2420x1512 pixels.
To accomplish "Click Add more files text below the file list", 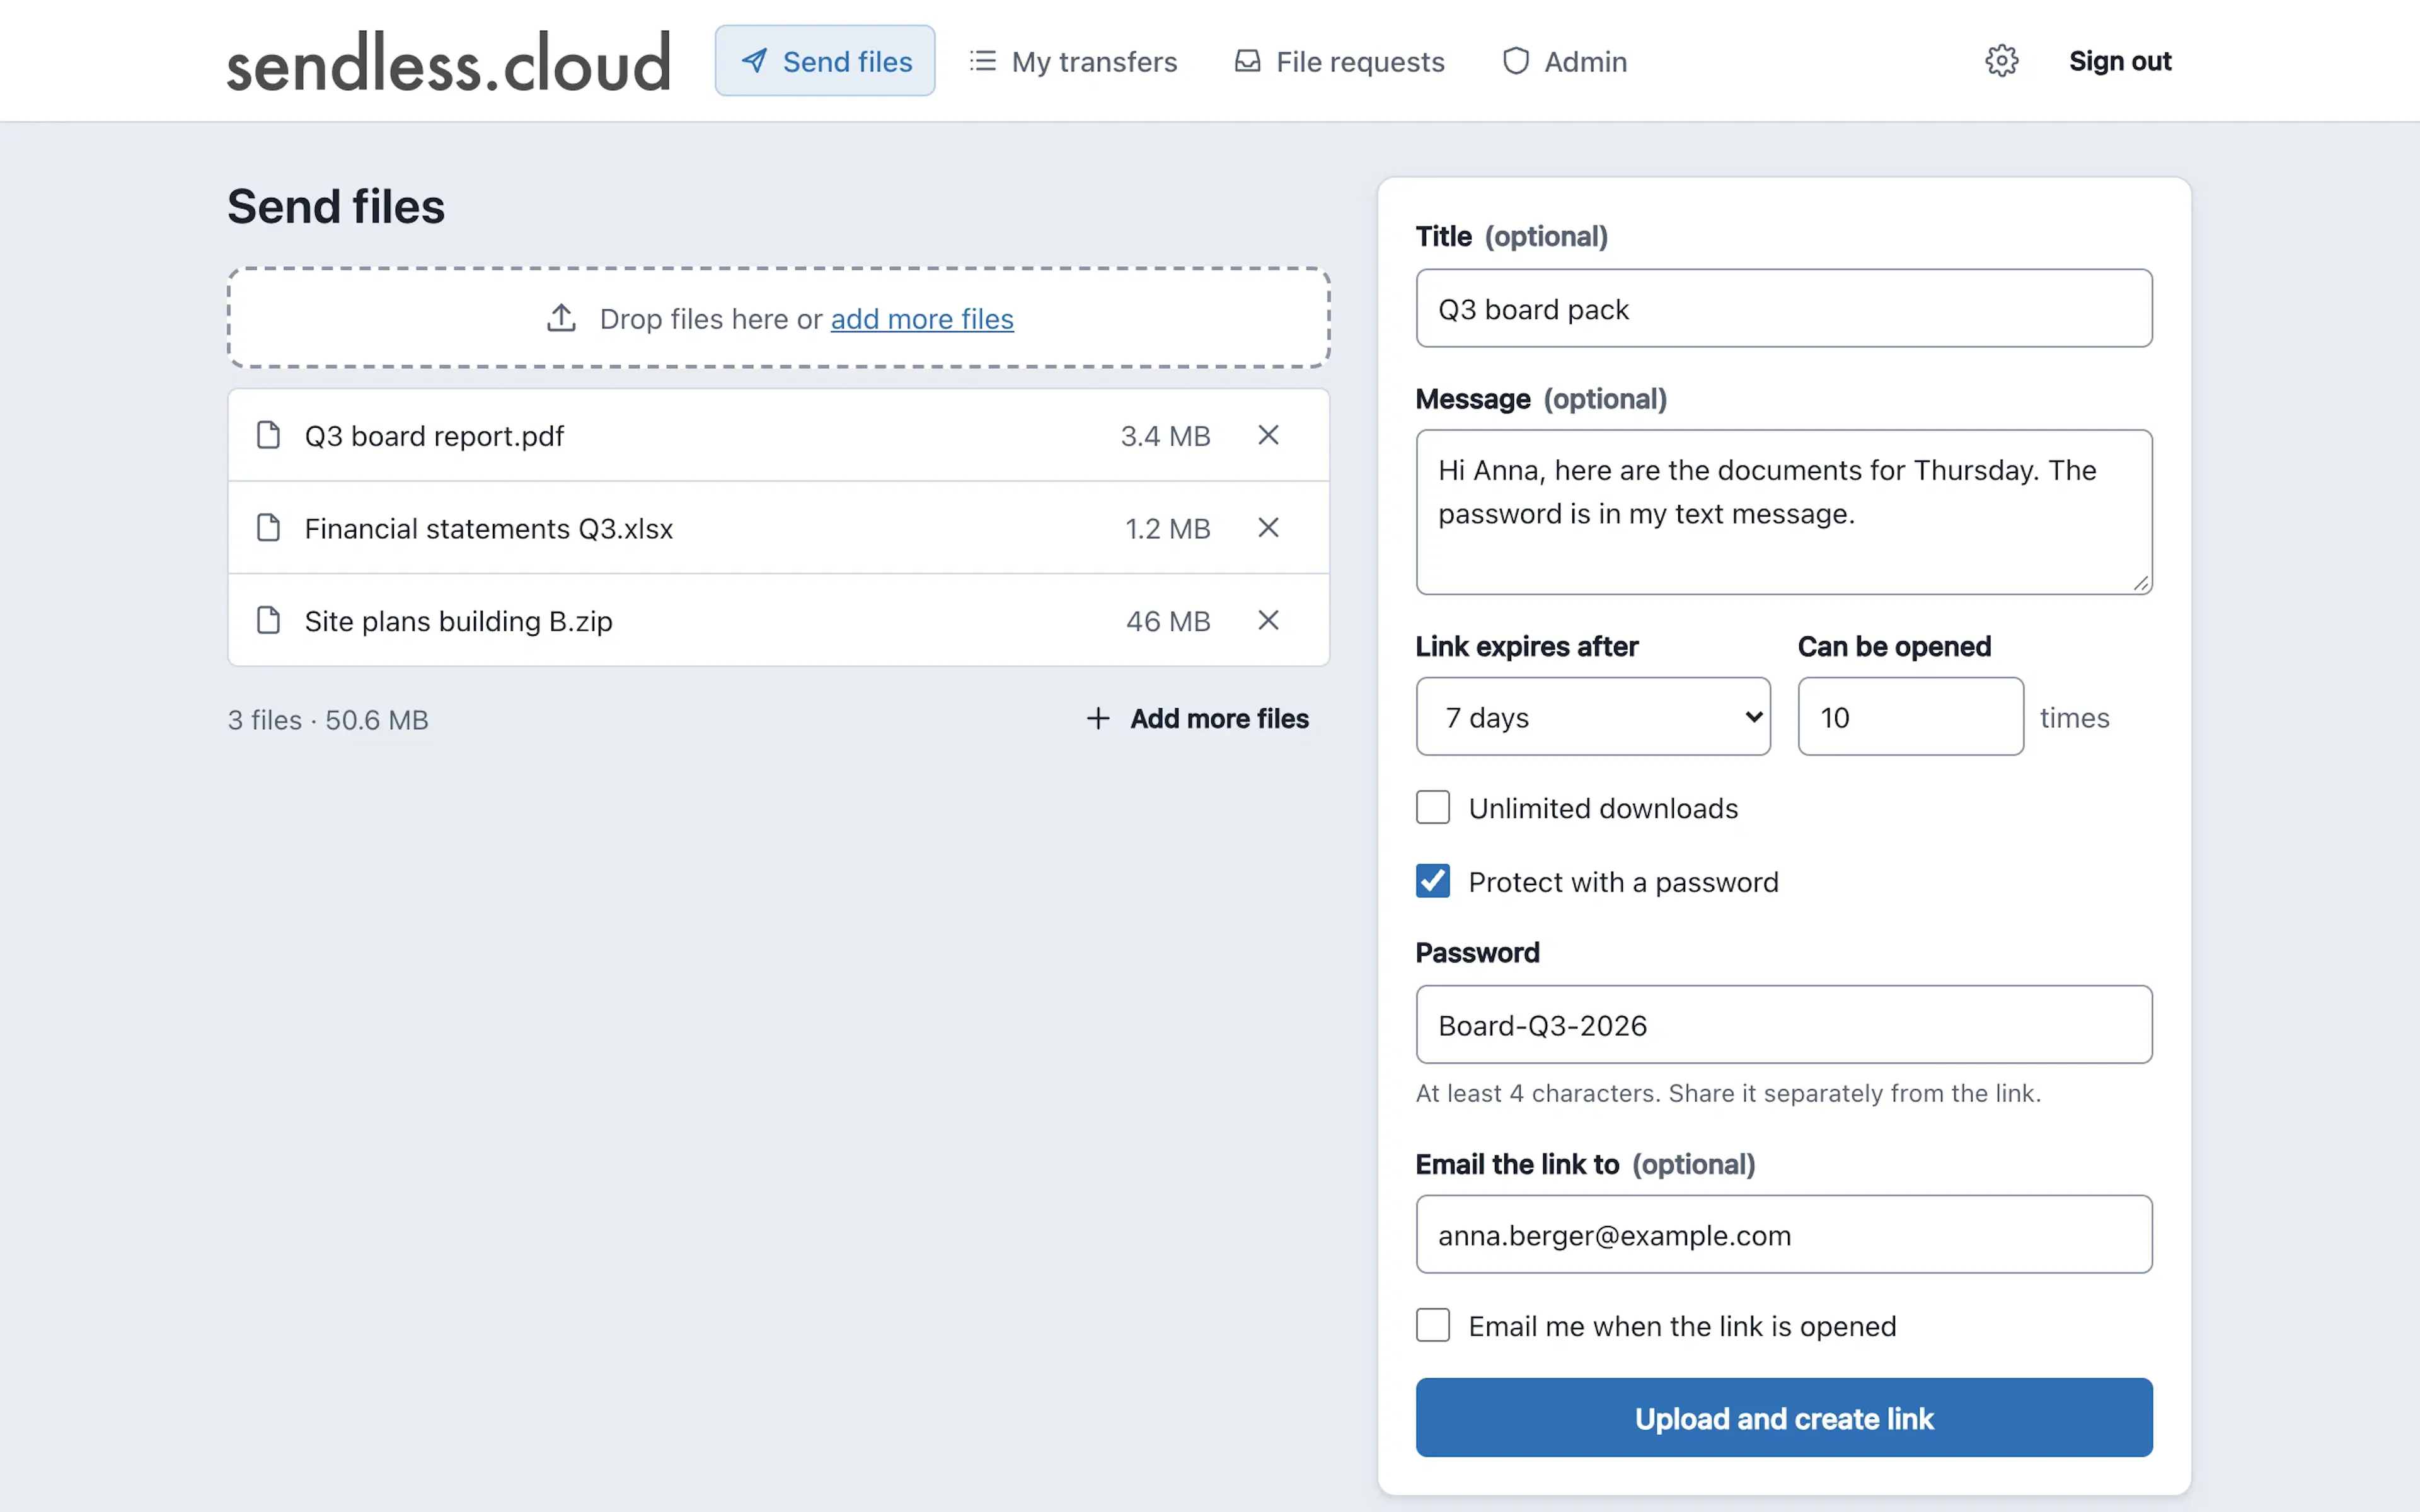I will point(1219,718).
